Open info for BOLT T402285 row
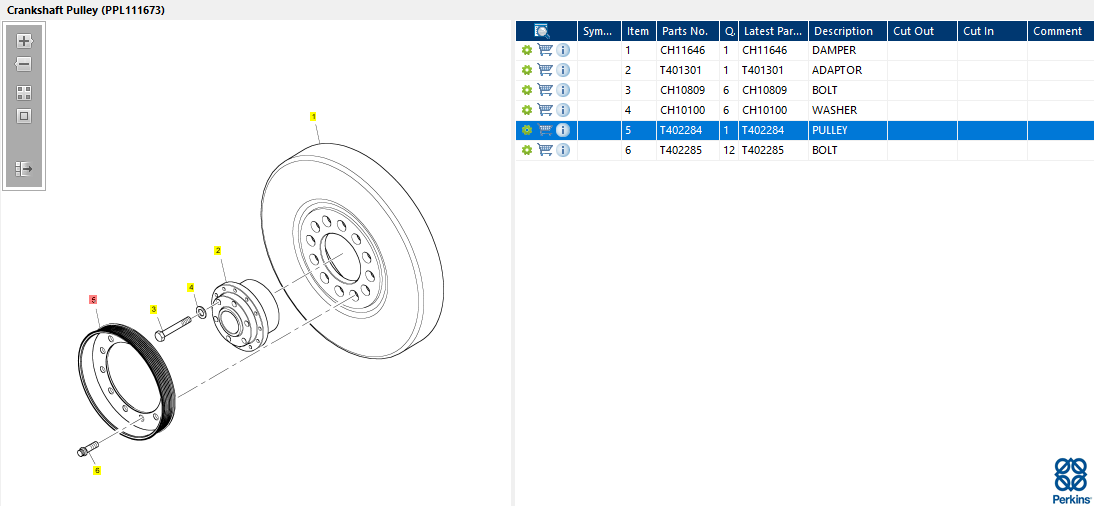 click(563, 150)
